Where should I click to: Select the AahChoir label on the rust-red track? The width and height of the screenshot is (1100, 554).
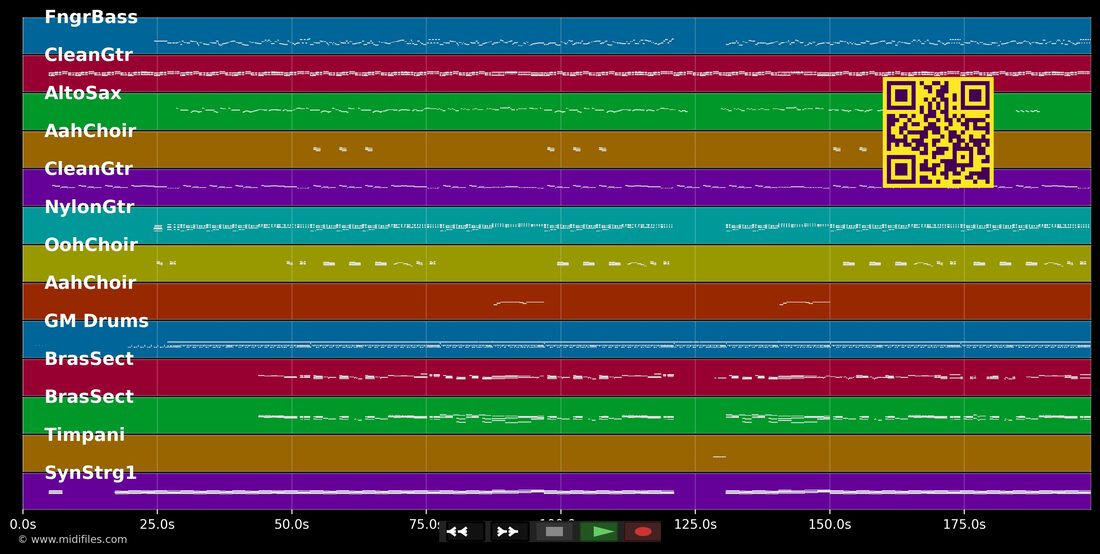pos(90,283)
